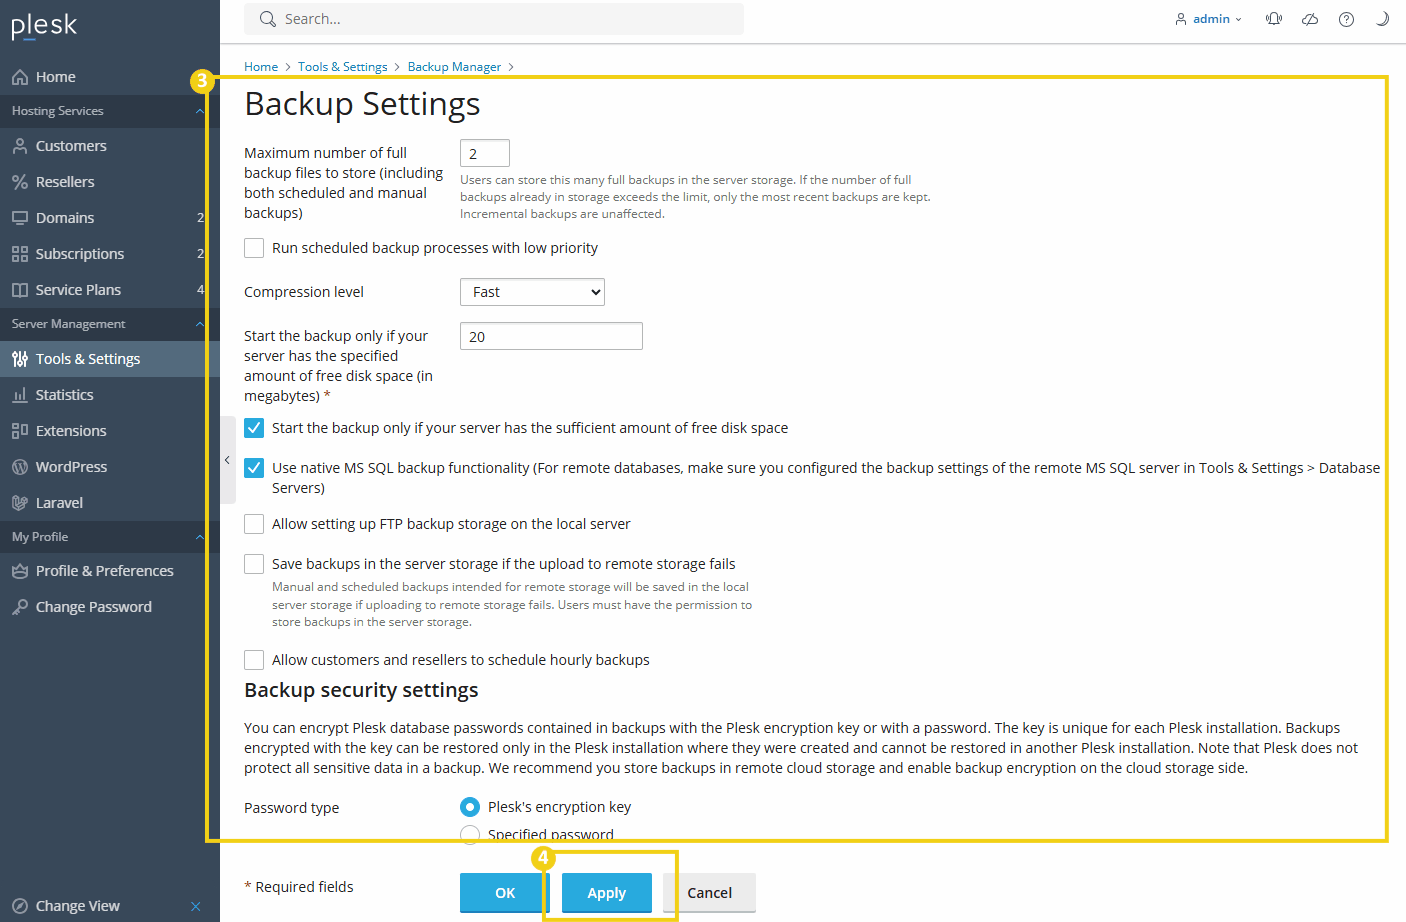Viewport: 1406px width, 922px height.
Task: Click the Apply button
Action: tap(607, 893)
